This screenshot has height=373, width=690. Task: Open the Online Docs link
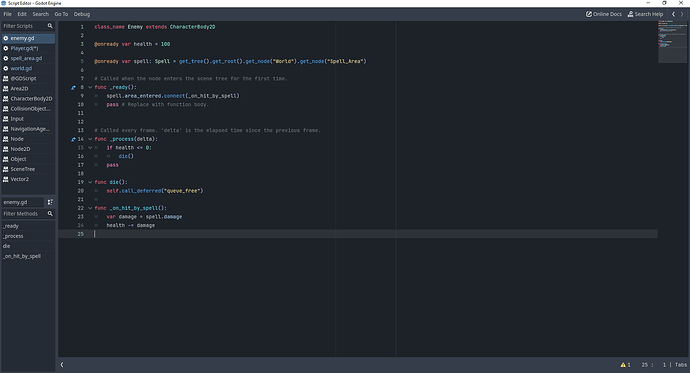coord(603,14)
